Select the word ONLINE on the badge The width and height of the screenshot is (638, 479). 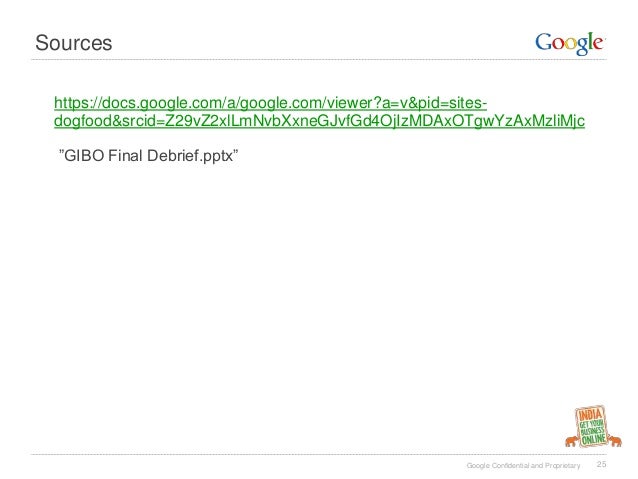coord(594,440)
